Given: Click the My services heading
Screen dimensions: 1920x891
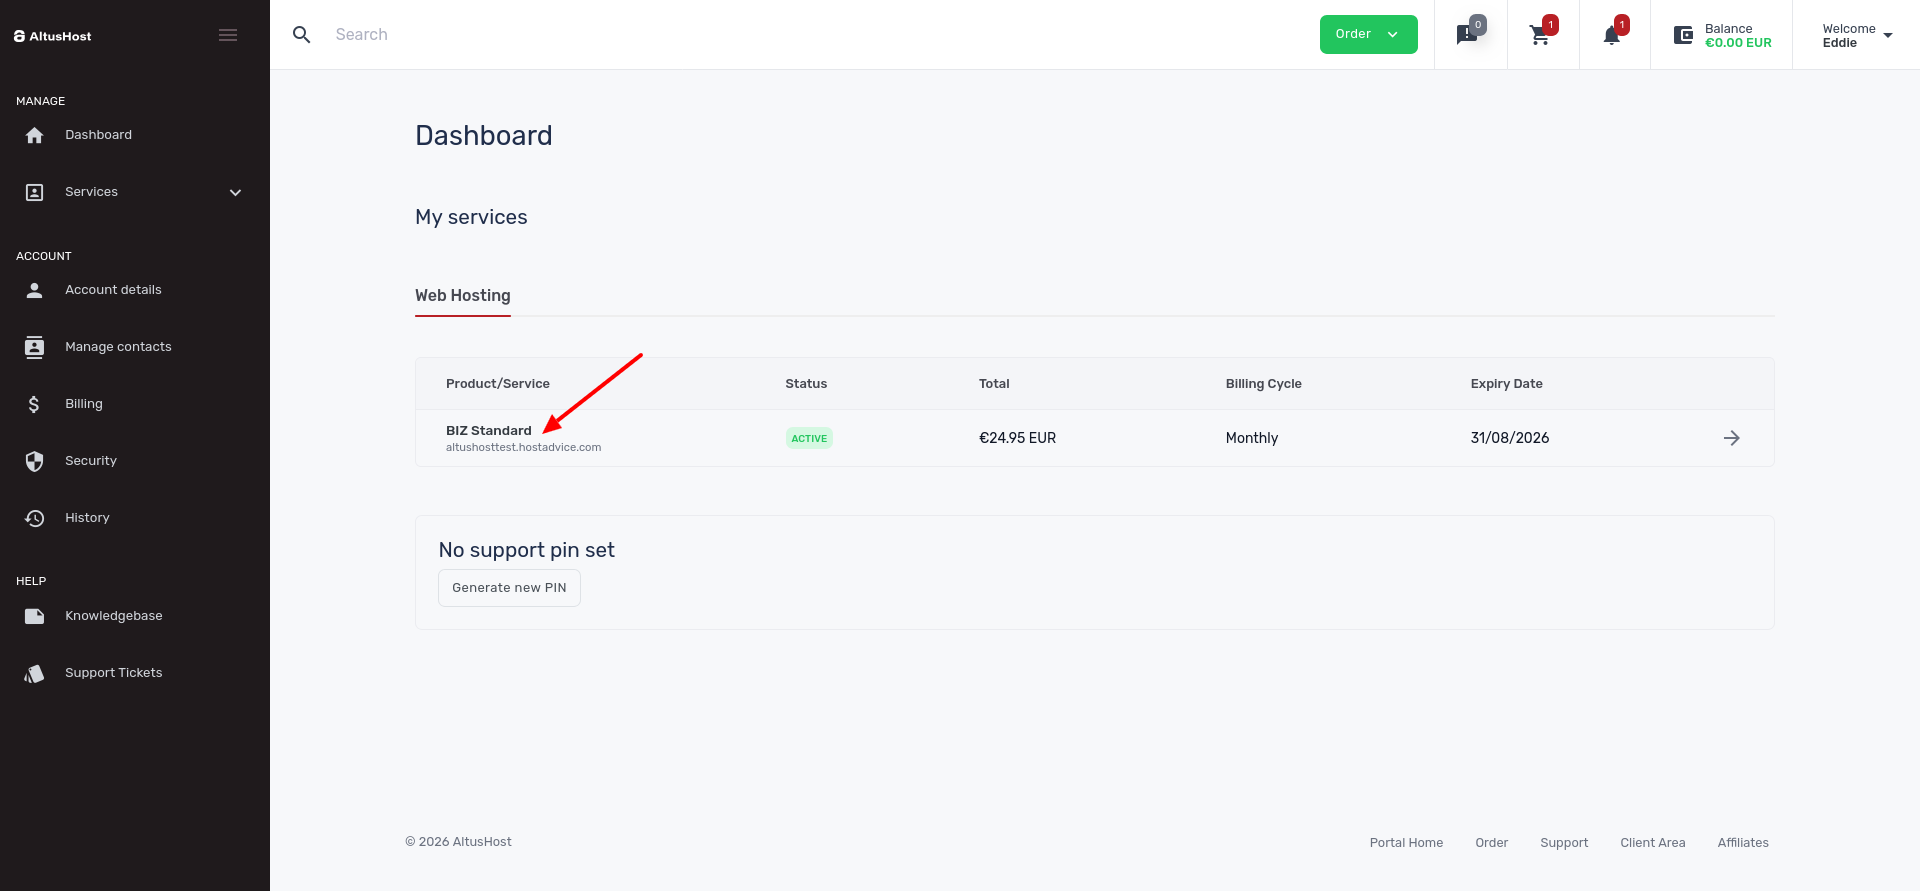Looking at the screenshot, I should click(471, 217).
